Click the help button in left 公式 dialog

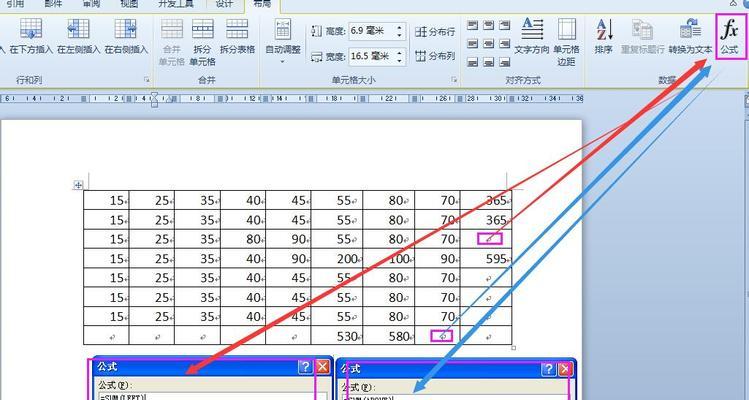pos(305,367)
